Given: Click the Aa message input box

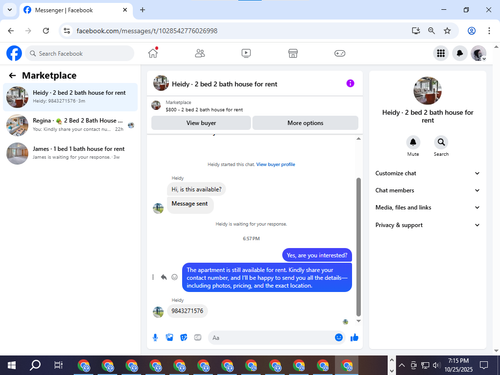Looking at the screenshot, I should [x=271, y=338].
